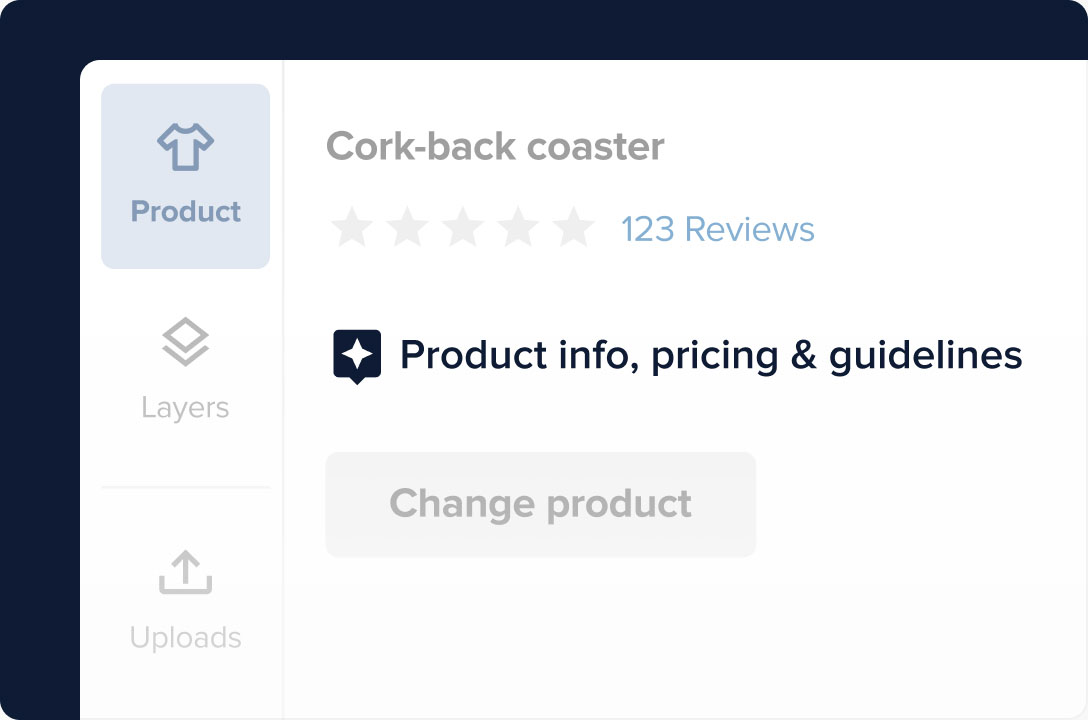The height and width of the screenshot is (720, 1088).
Task: Switch to the Product tab label
Action: (186, 212)
